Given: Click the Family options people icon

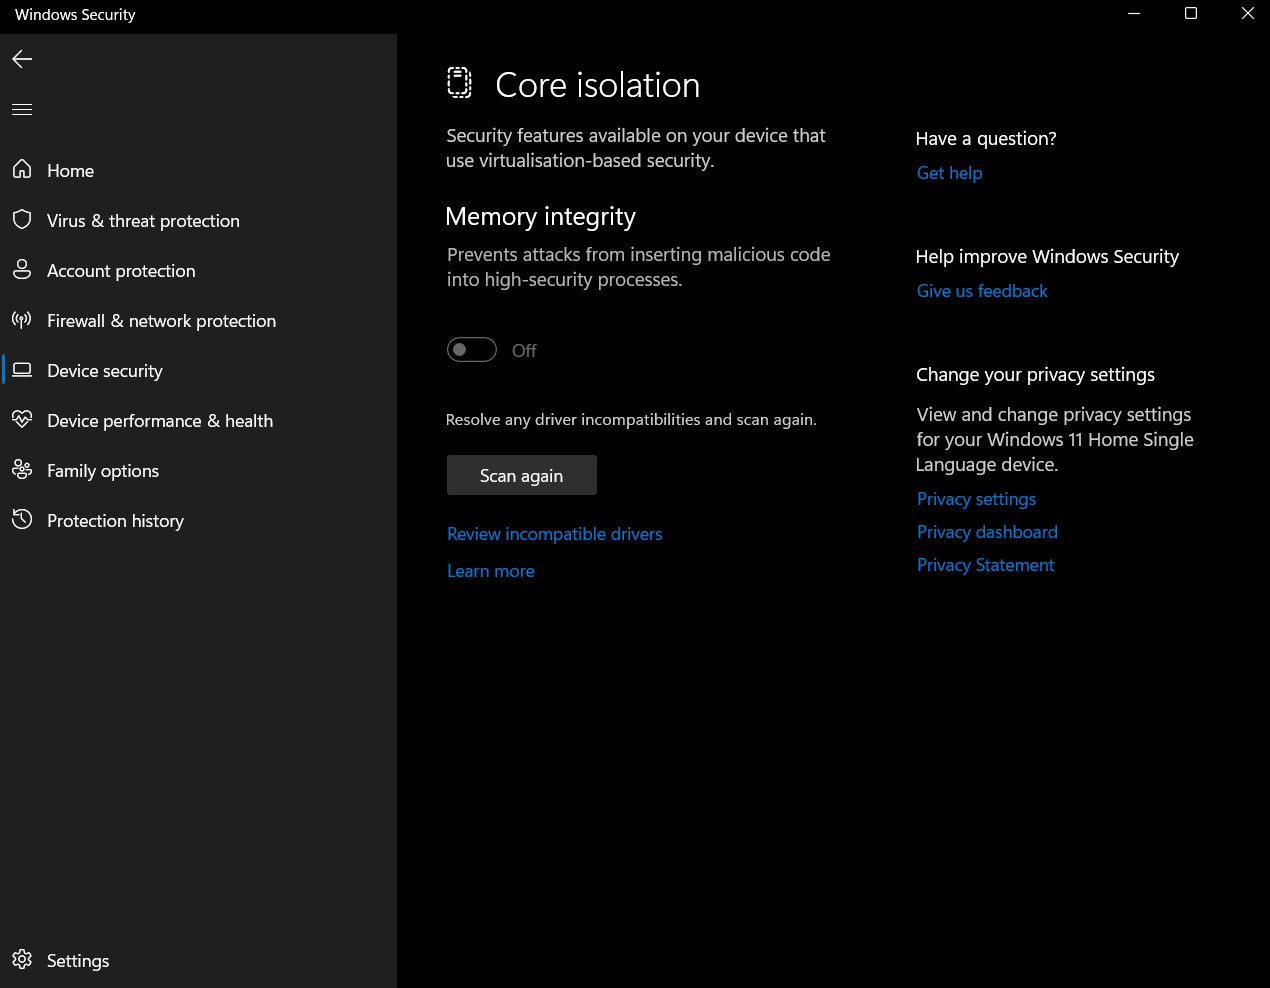Looking at the screenshot, I should click(x=22, y=470).
